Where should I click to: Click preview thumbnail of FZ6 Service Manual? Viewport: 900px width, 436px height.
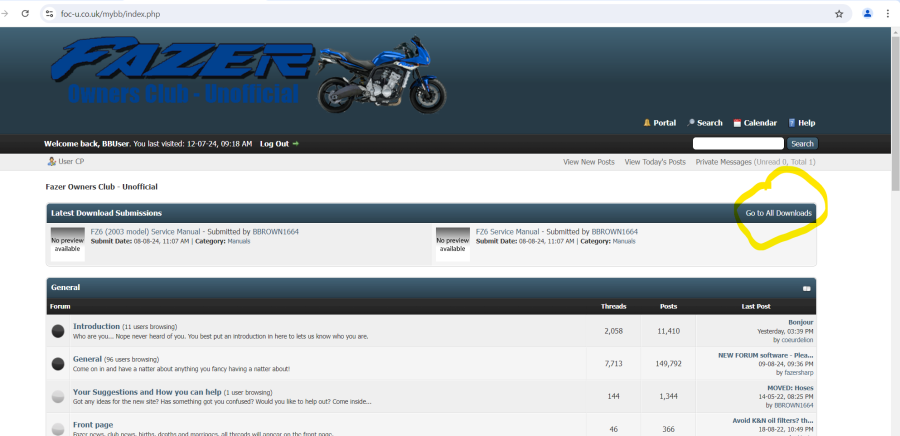pyautogui.click(x=453, y=244)
